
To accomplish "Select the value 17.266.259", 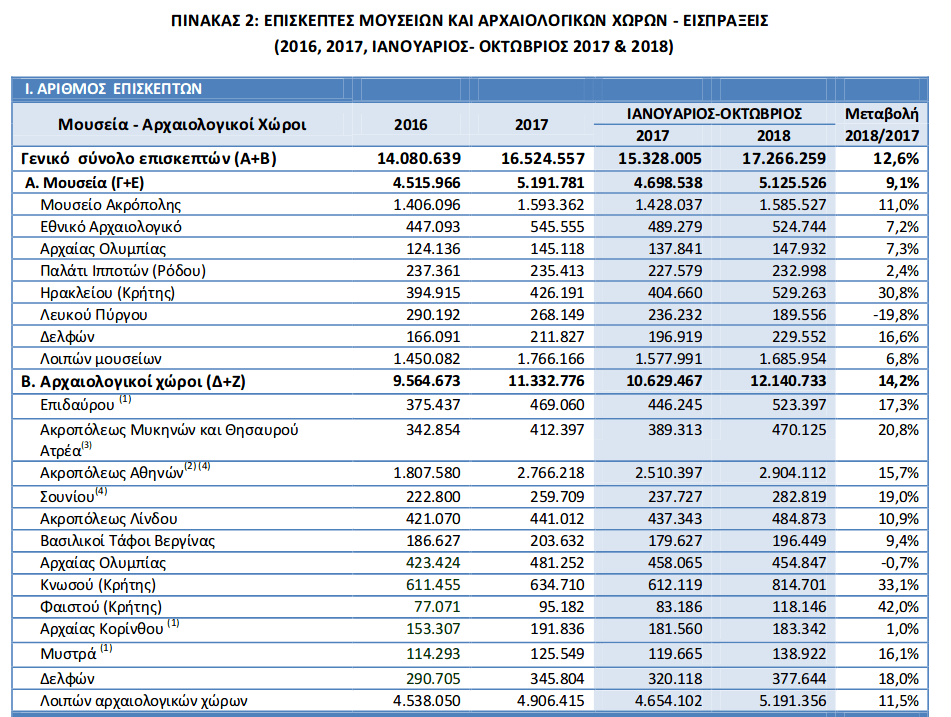I will [784, 159].
